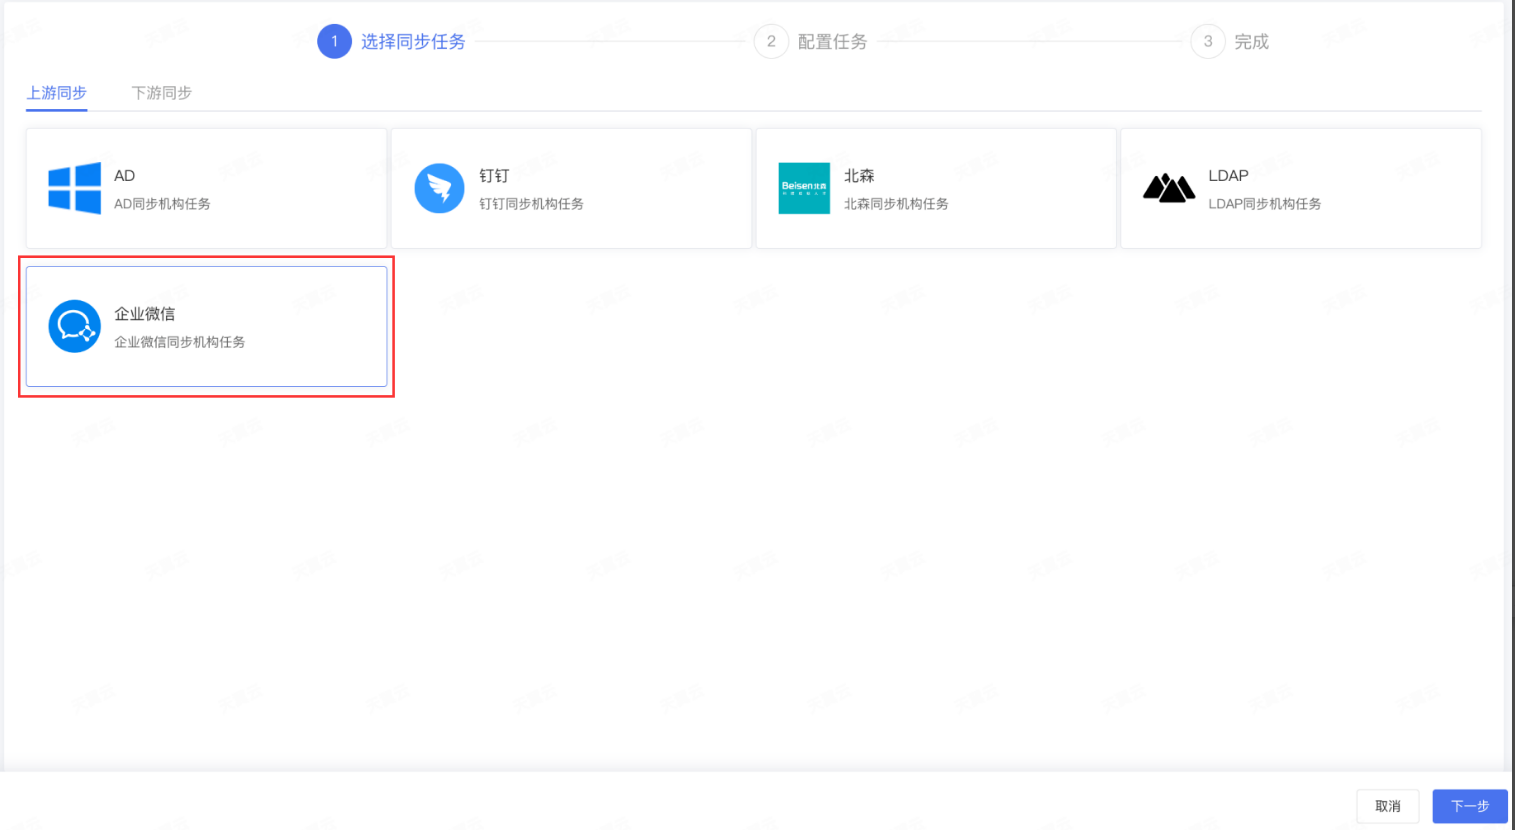Click the 钉钉同步机构任务 description
Viewport: 1515px width, 830px height.
click(531, 204)
